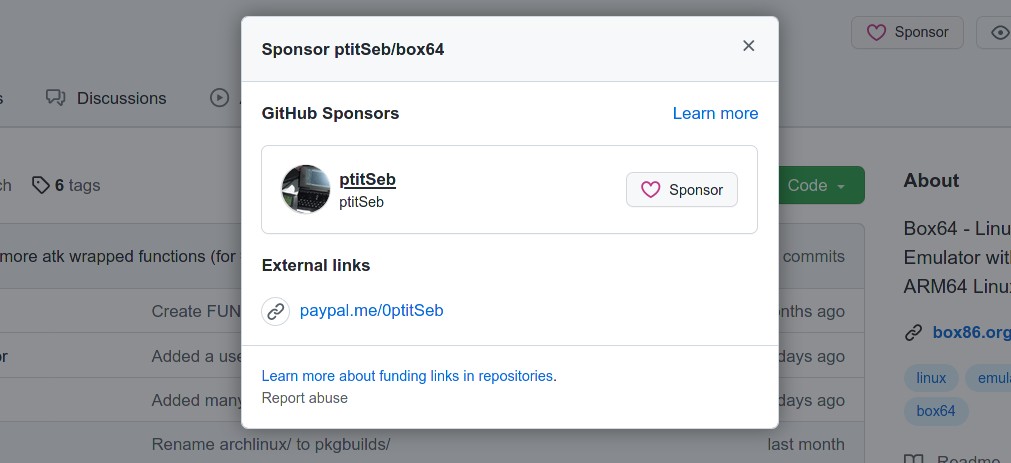Click Report abuse in the dialog footer
The height and width of the screenshot is (463, 1011).
pos(304,398)
